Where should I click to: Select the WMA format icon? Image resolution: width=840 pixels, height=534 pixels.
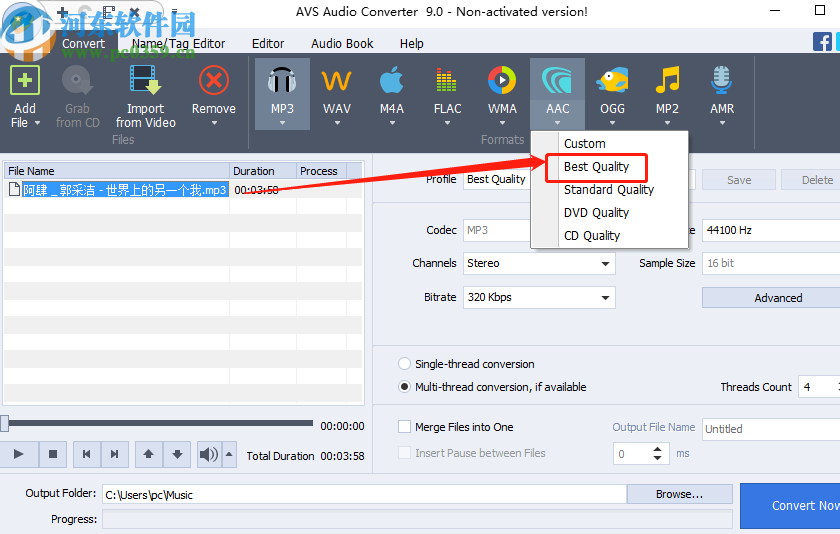coord(502,81)
